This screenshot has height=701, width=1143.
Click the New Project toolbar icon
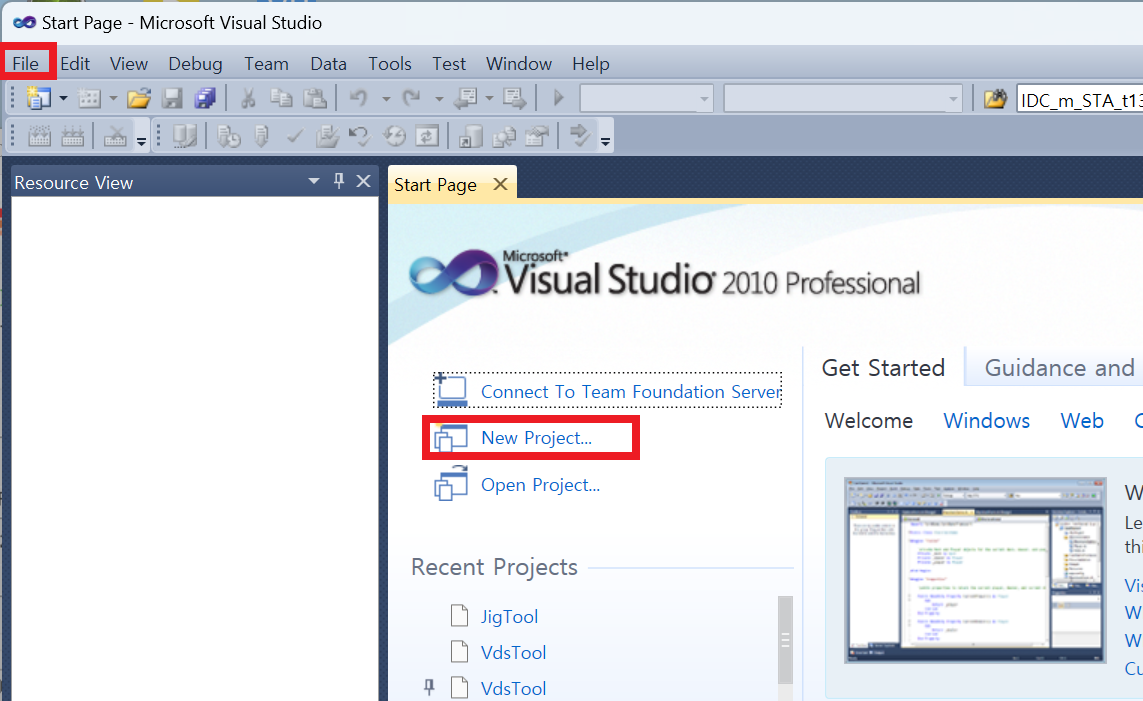pos(39,98)
